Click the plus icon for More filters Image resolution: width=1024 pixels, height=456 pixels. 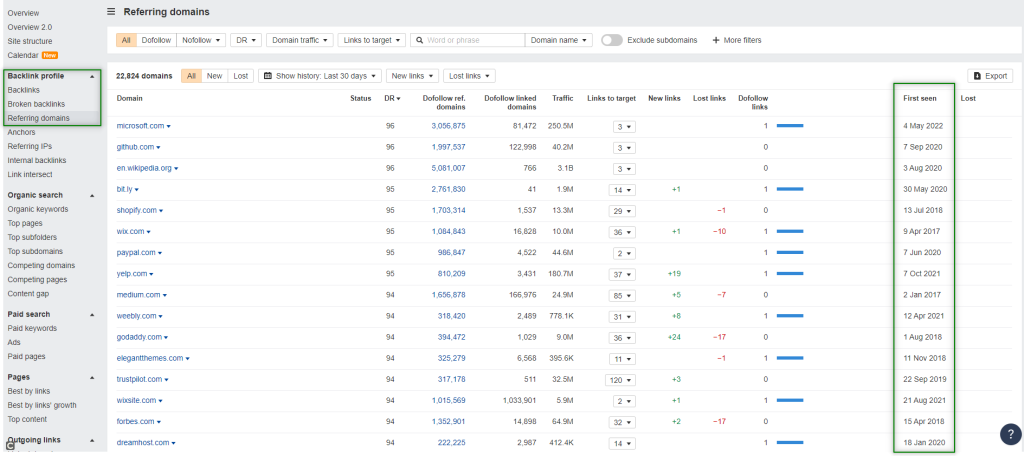tap(716, 40)
